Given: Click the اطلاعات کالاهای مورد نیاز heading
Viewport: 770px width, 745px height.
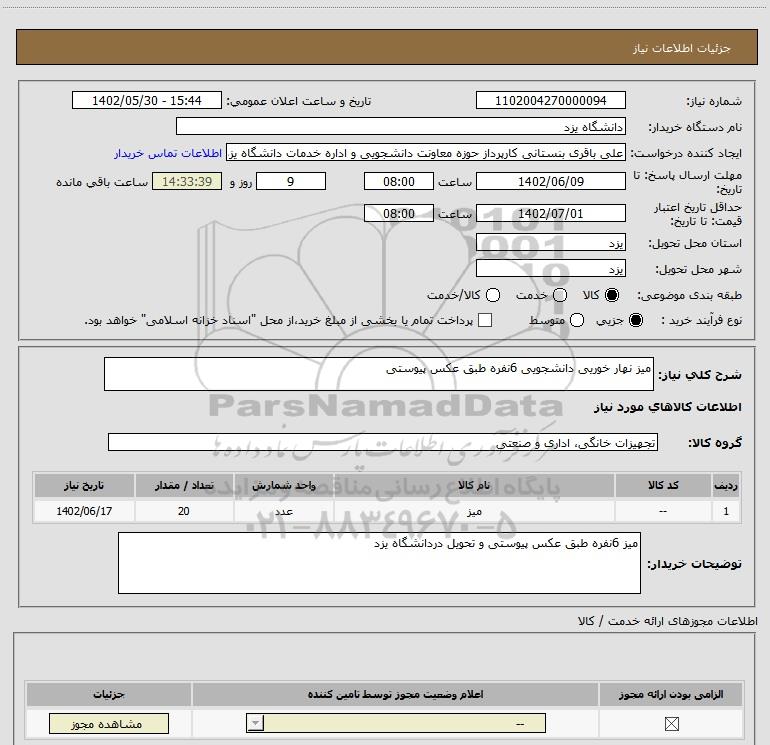Looking at the screenshot, I should 667,407.
